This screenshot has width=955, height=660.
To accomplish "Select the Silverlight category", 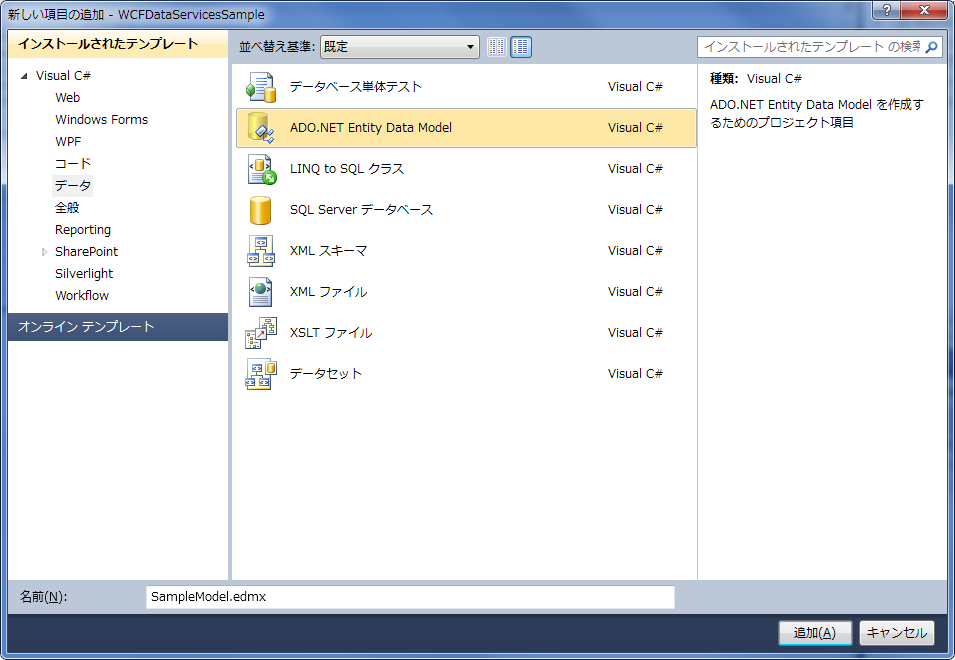I will [84, 273].
